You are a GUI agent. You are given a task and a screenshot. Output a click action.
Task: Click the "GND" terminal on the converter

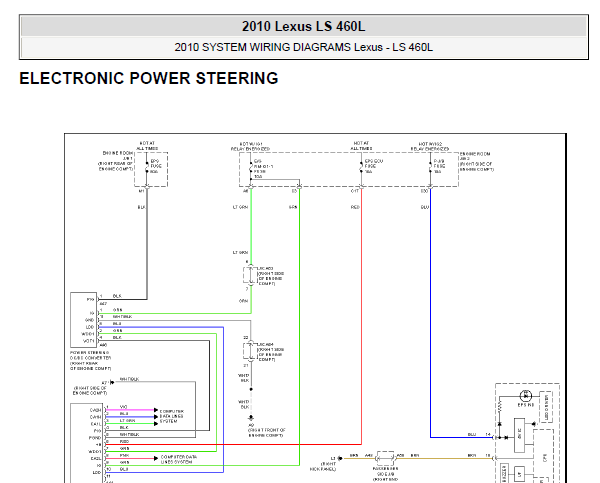pos(90,320)
